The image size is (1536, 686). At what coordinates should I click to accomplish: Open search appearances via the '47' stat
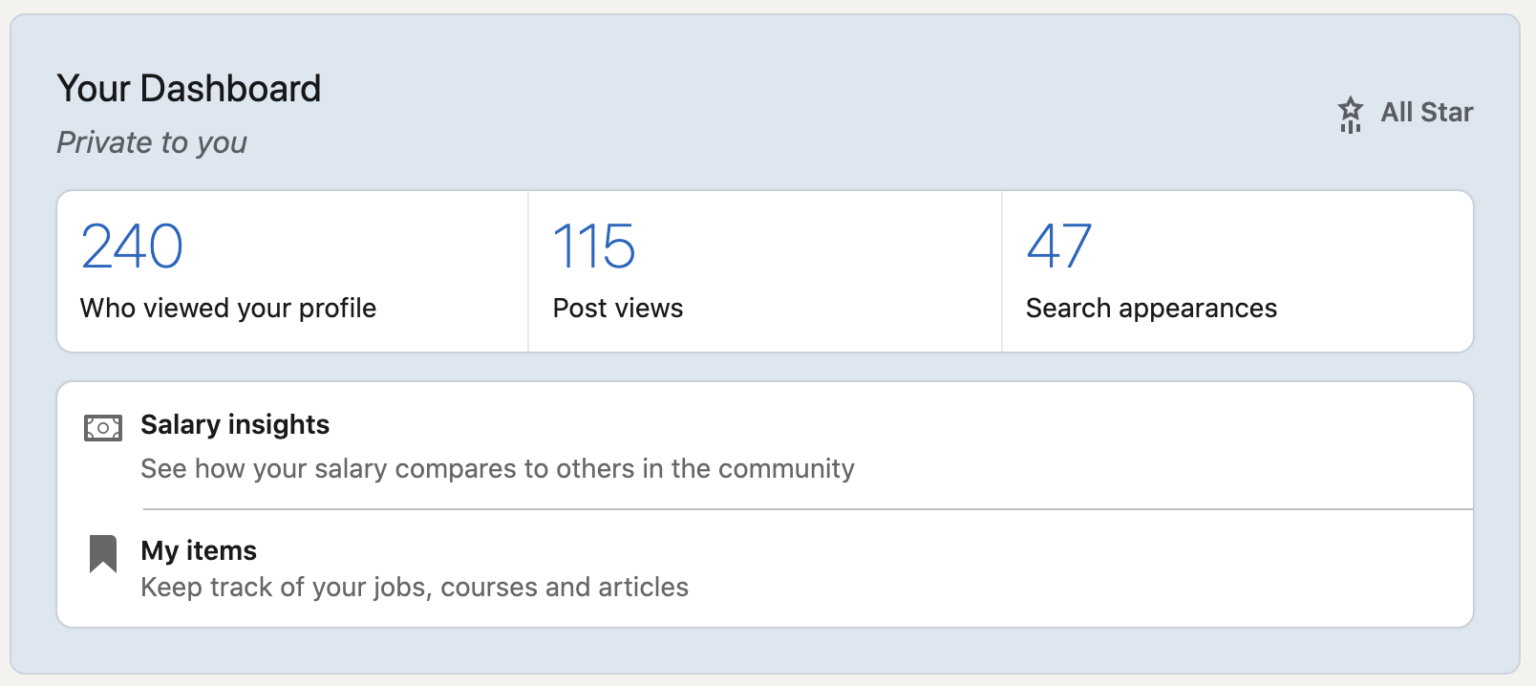tap(1057, 243)
